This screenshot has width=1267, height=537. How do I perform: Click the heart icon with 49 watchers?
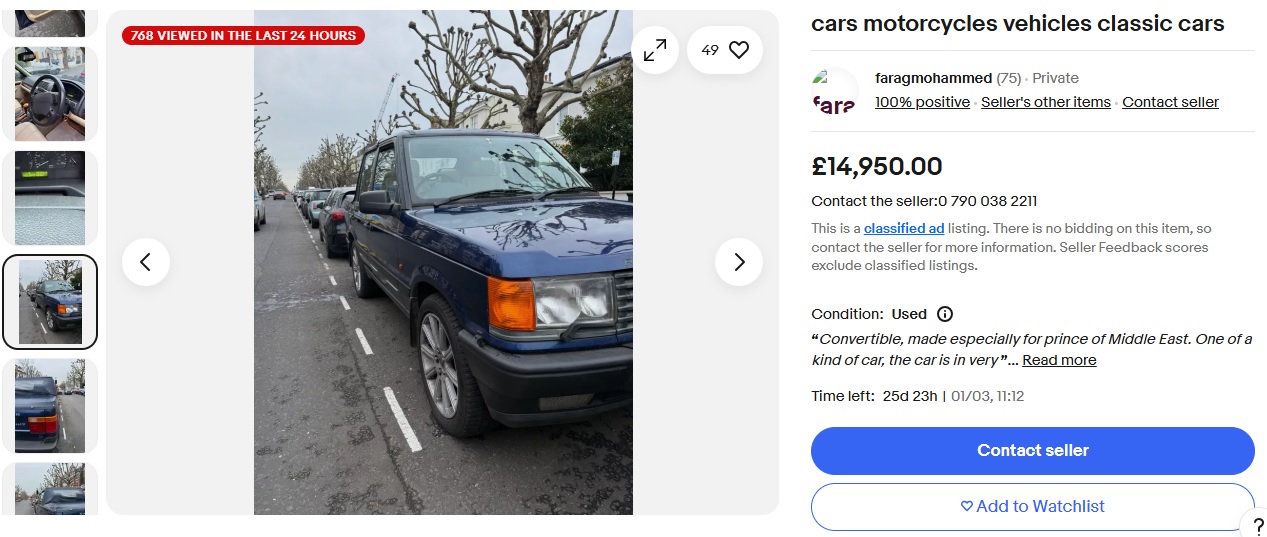coord(725,50)
